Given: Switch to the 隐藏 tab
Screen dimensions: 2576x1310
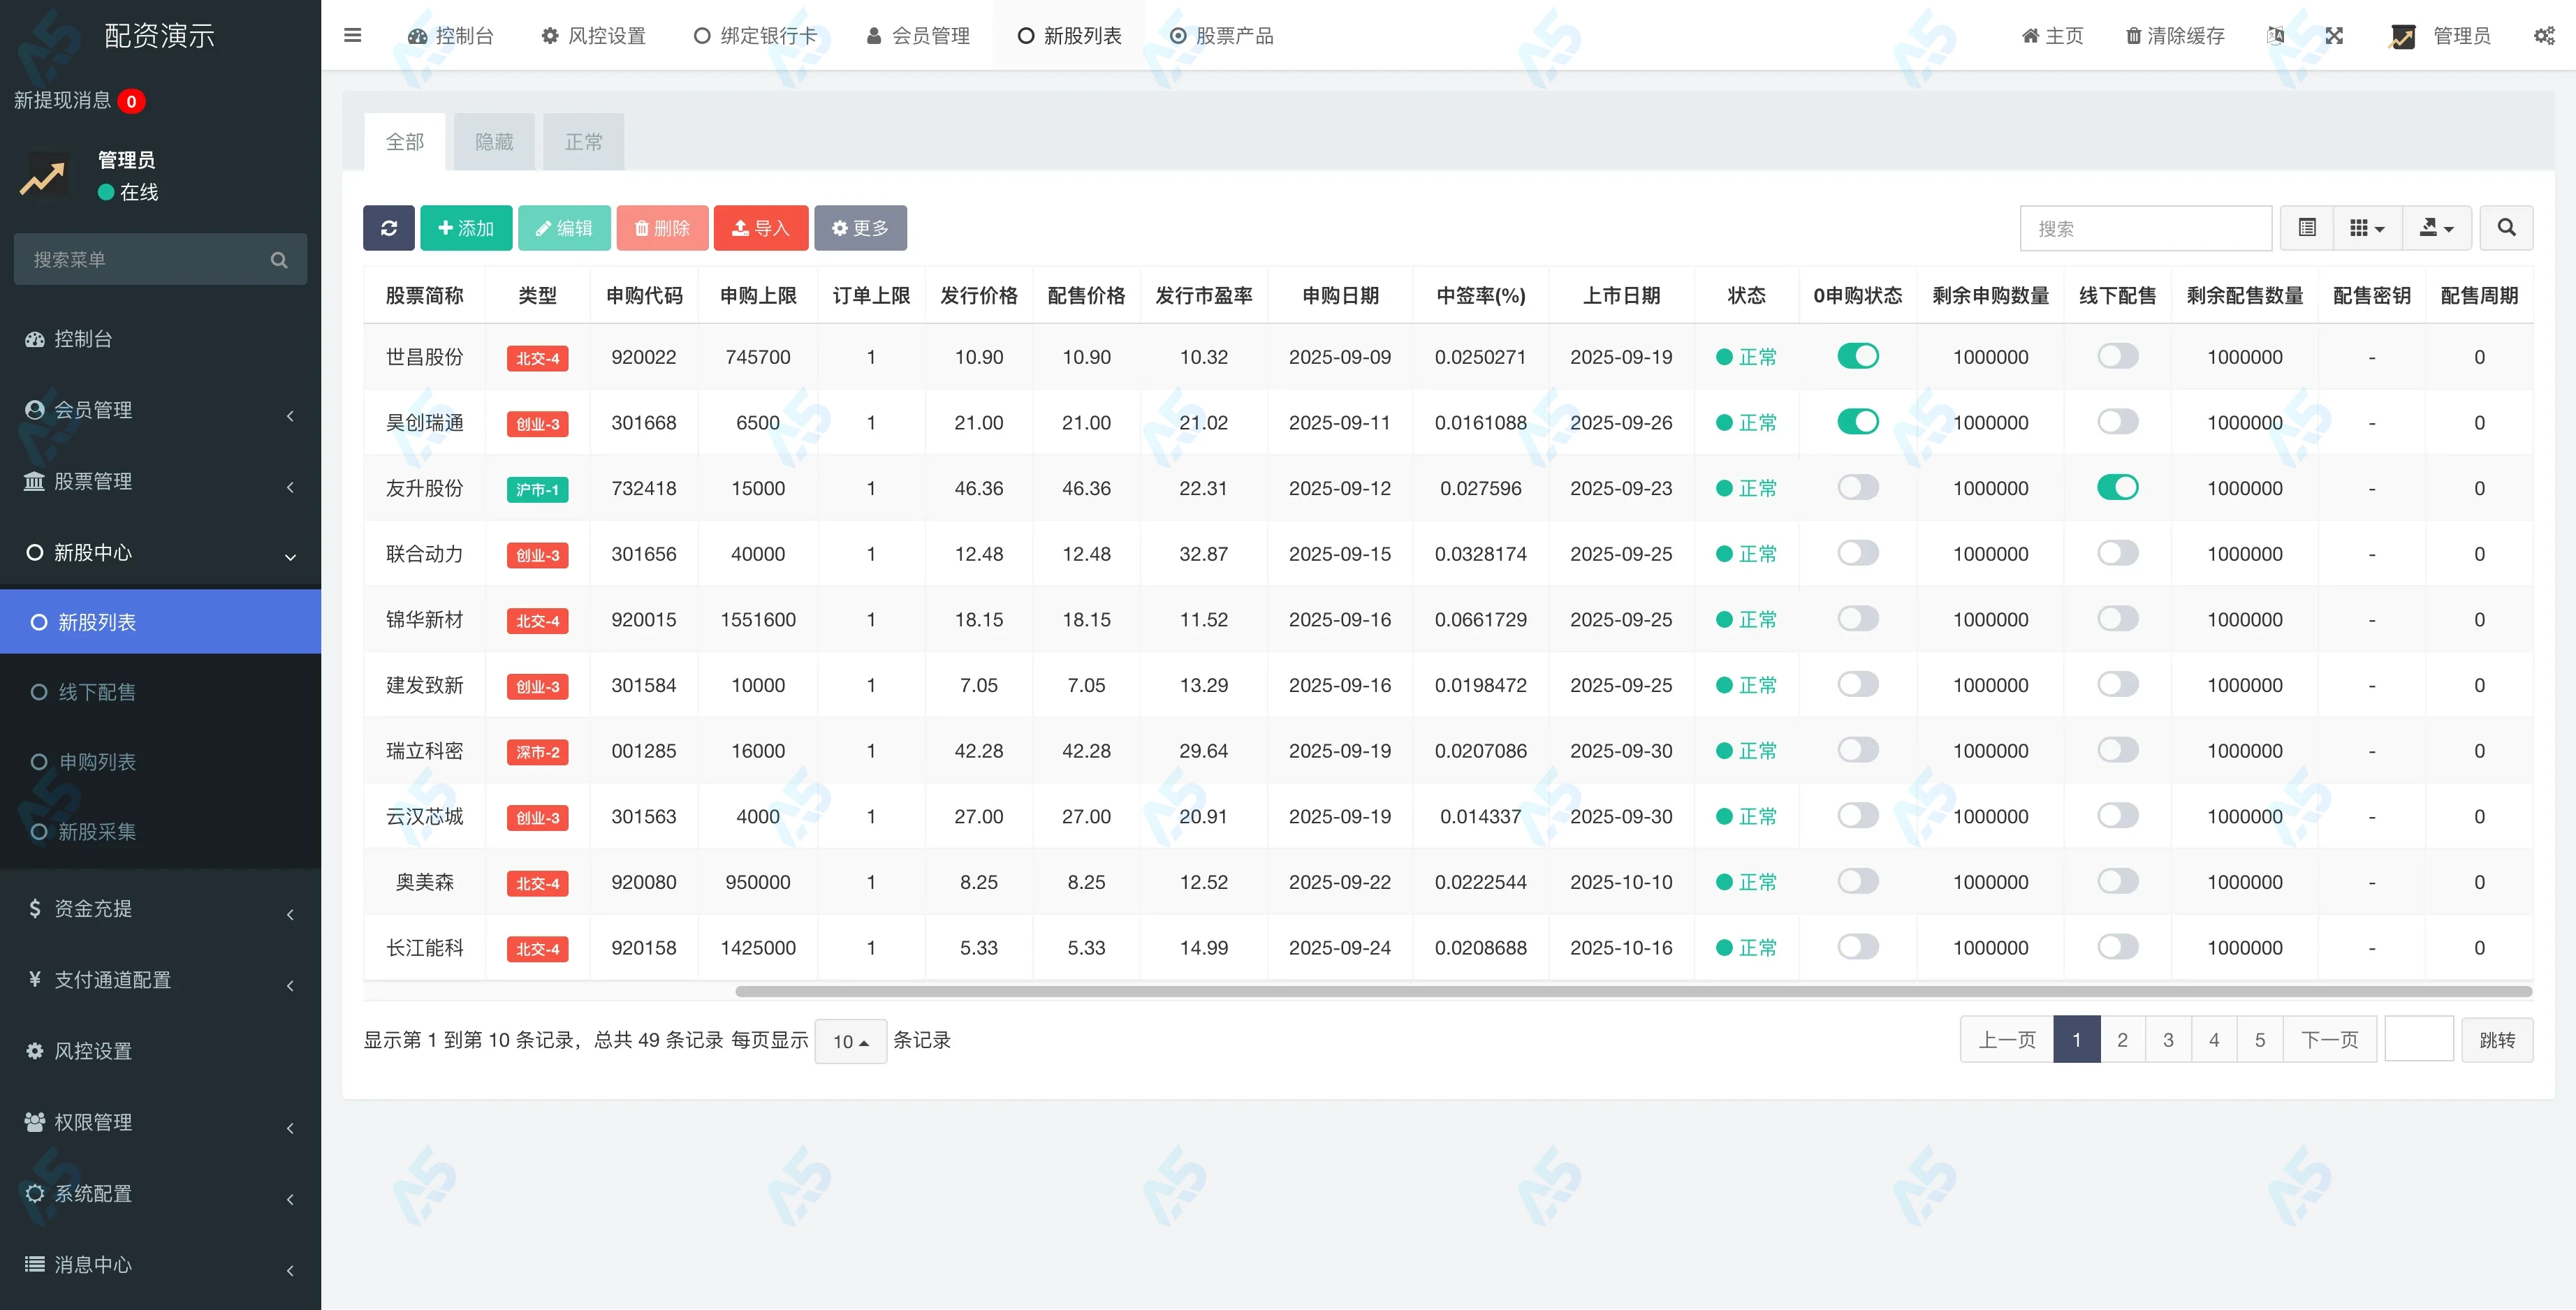Looking at the screenshot, I should [494, 142].
